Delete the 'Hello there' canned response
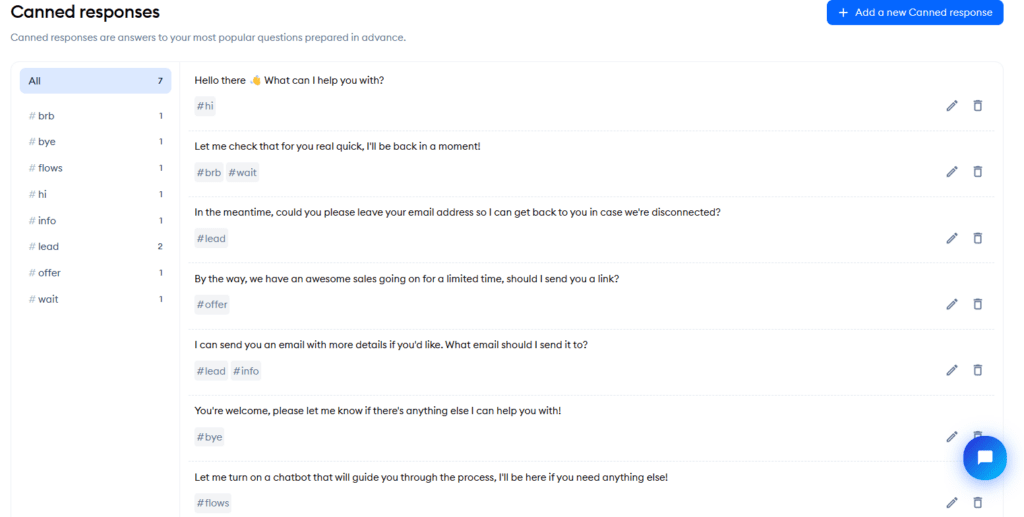This screenshot has height=517, width=1024. click(x=978, y=106)
